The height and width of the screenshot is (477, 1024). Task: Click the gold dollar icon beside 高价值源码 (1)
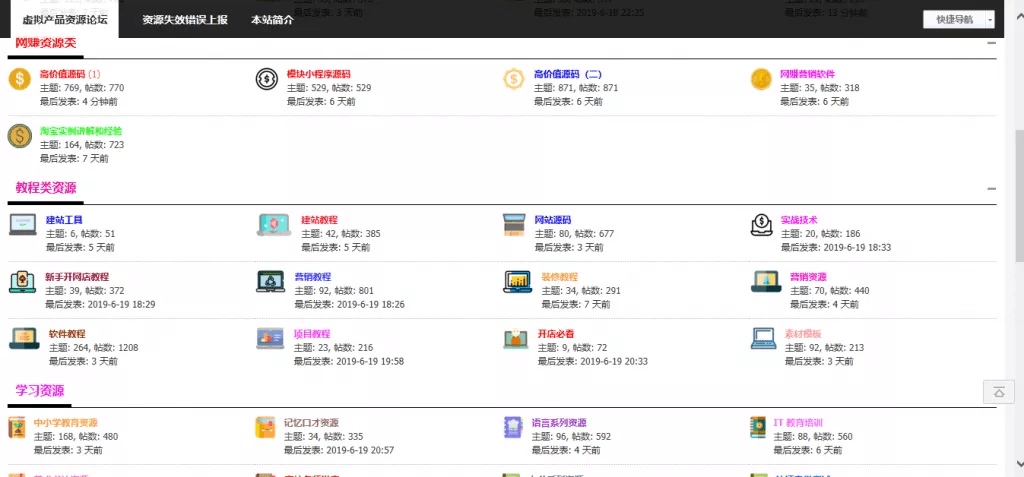pos(20,79)
